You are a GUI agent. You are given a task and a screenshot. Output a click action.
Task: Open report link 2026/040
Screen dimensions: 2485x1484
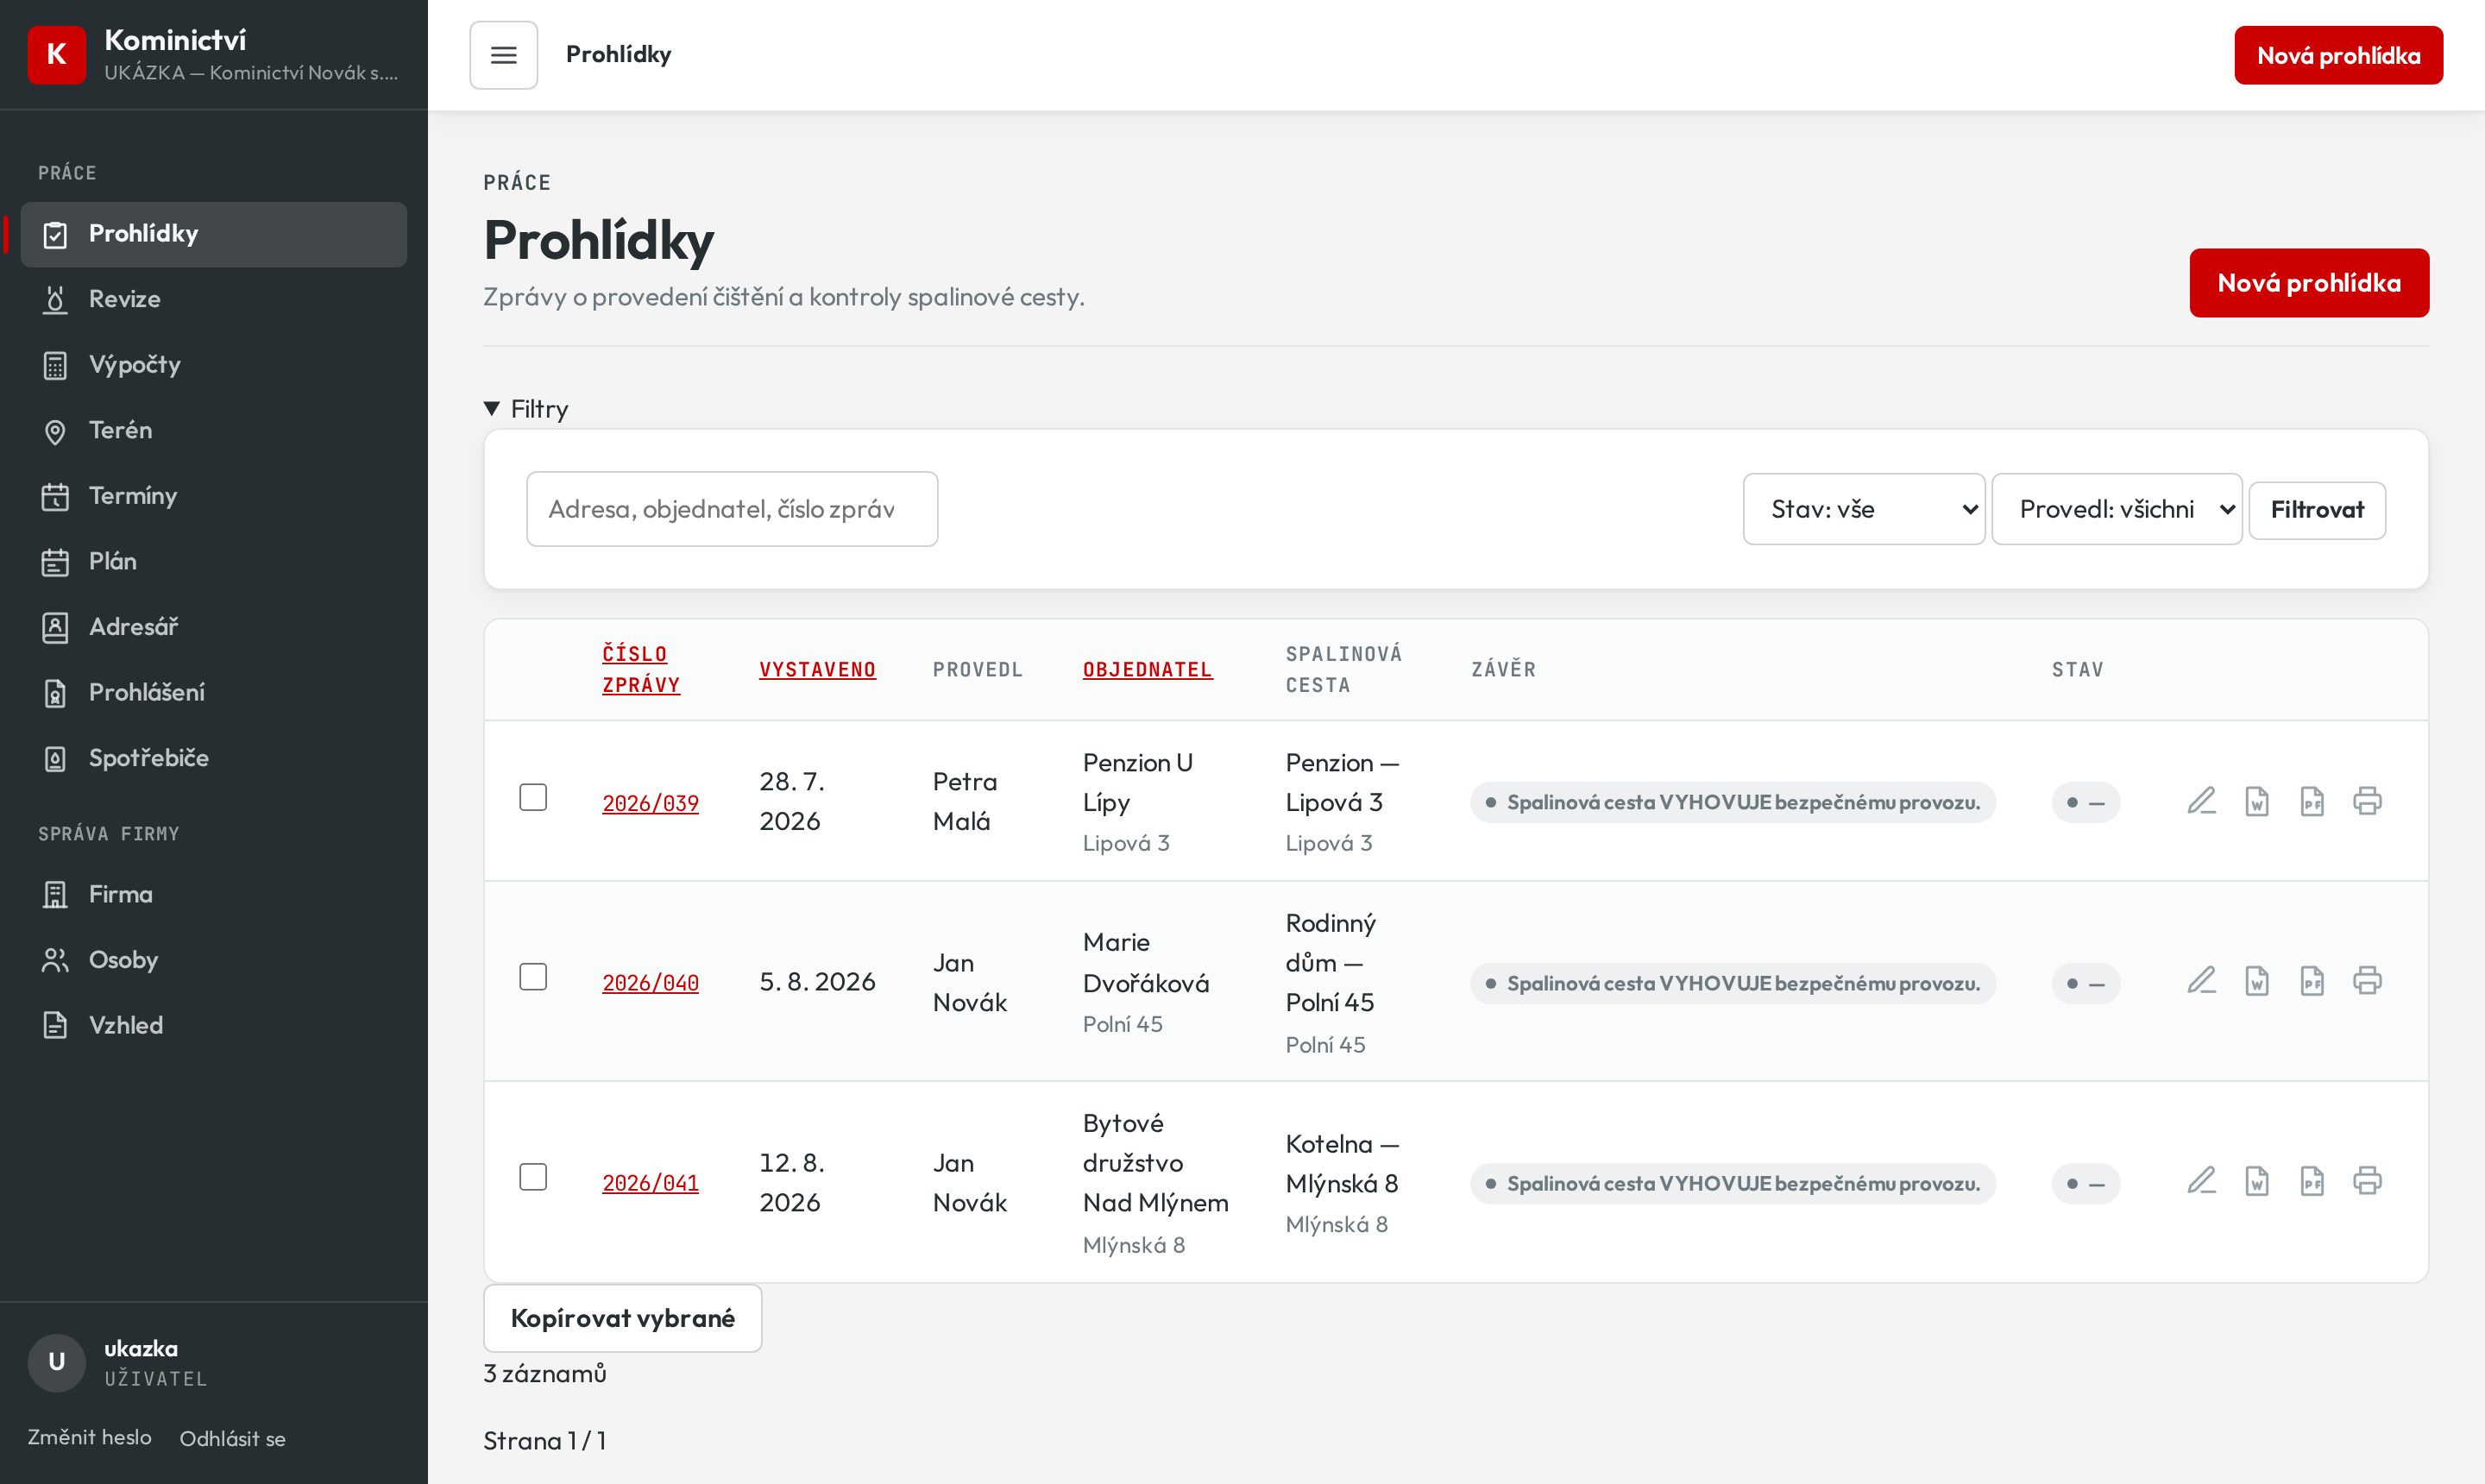click(650, 983)
